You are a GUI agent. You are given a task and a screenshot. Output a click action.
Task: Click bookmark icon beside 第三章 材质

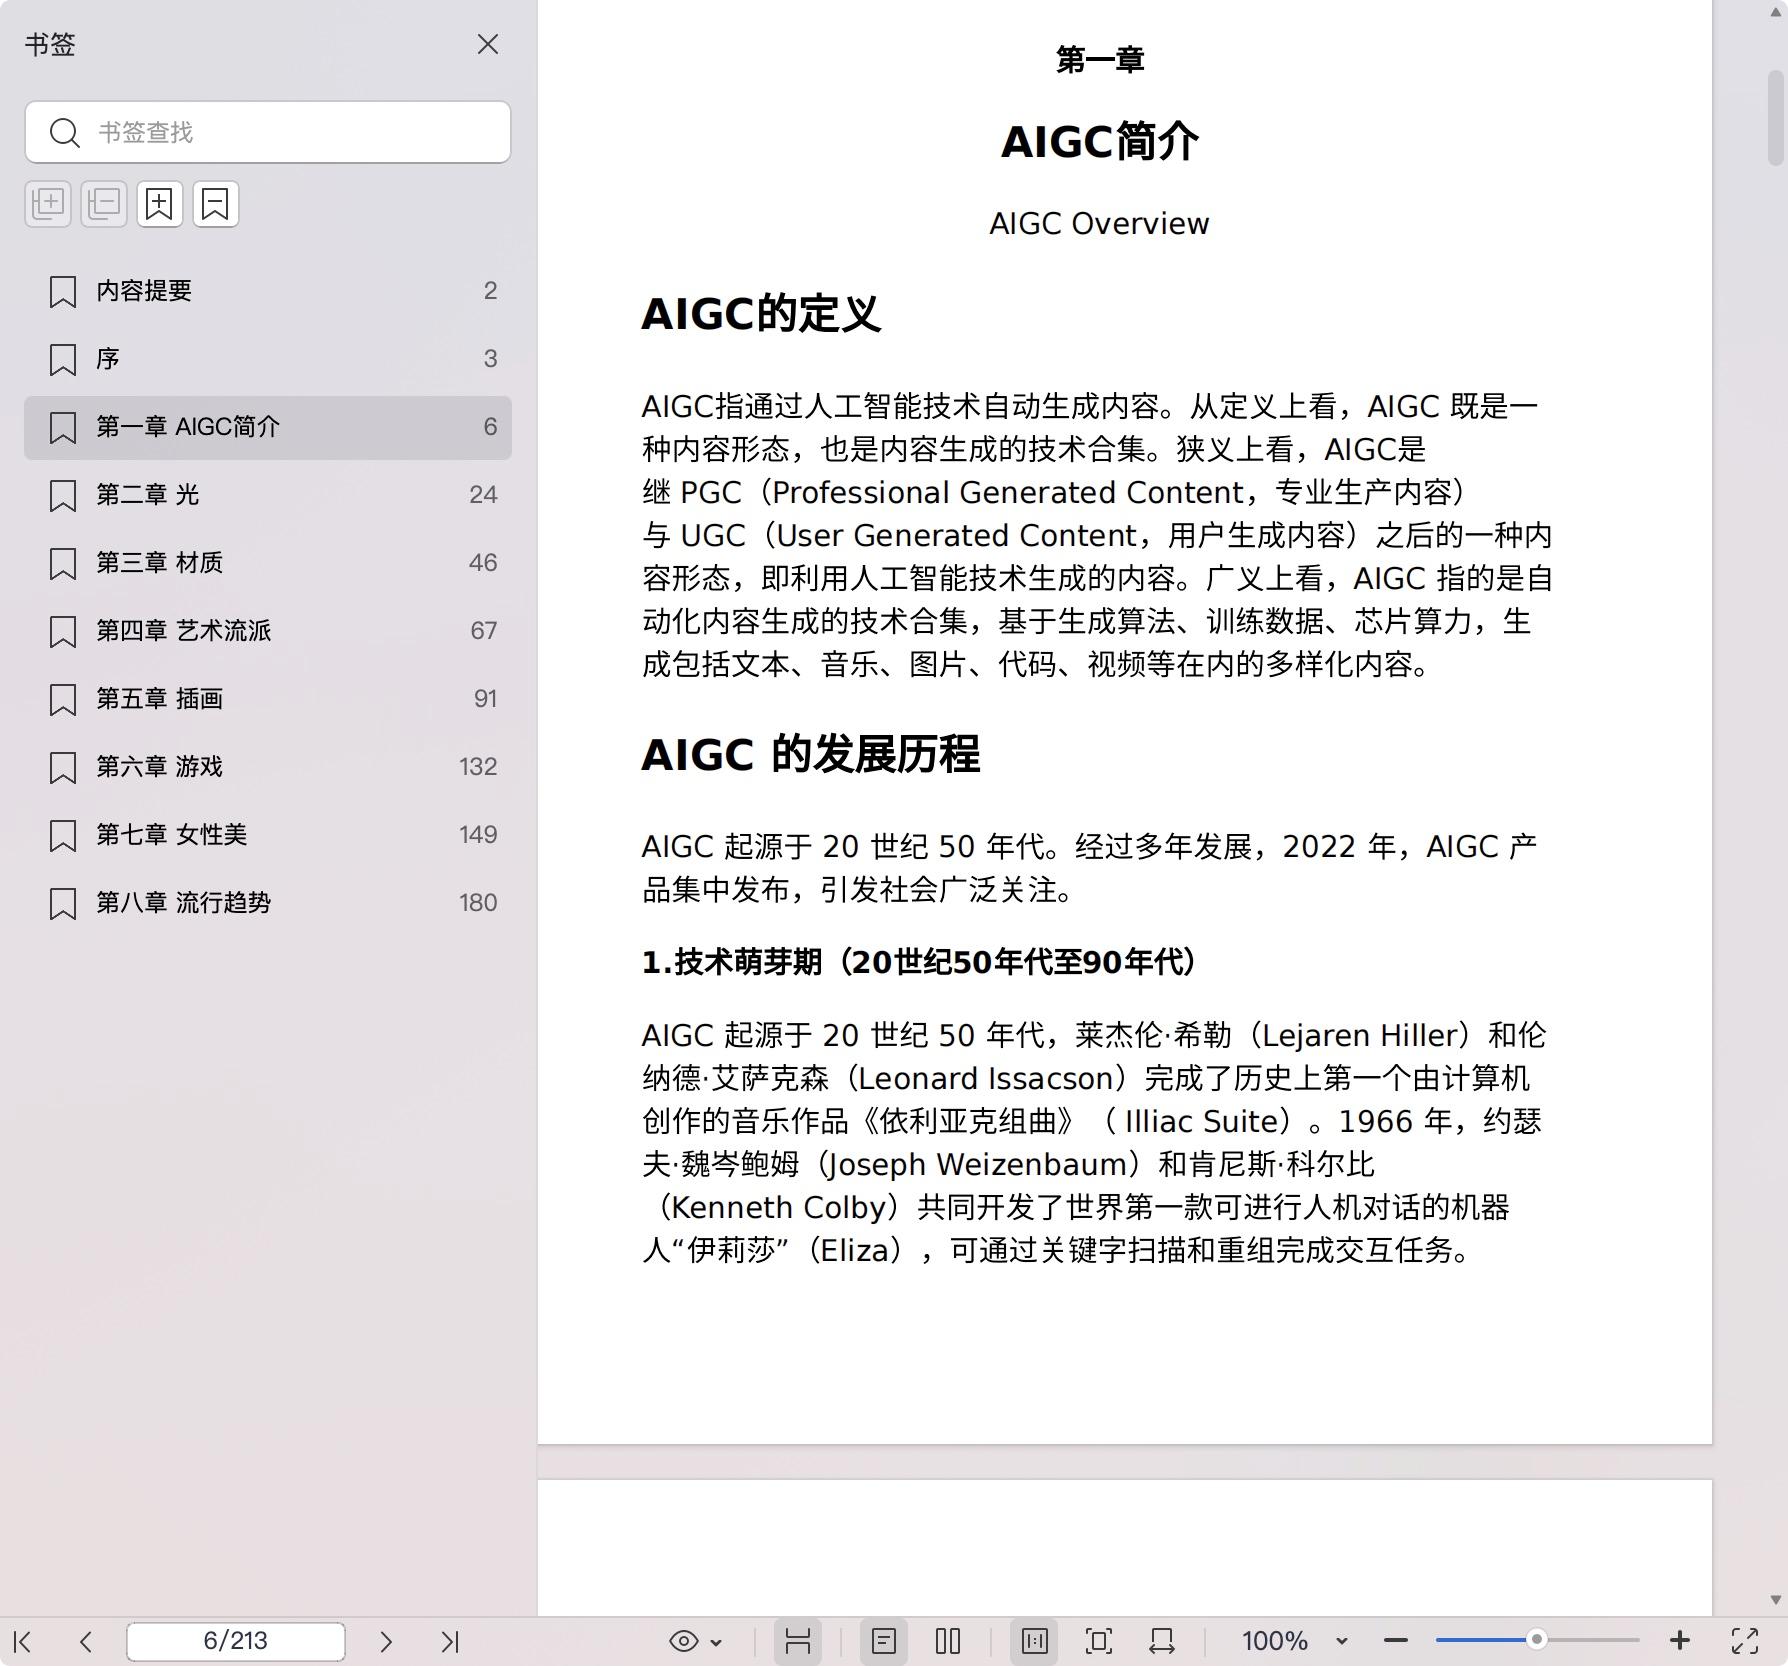(63, 564)
